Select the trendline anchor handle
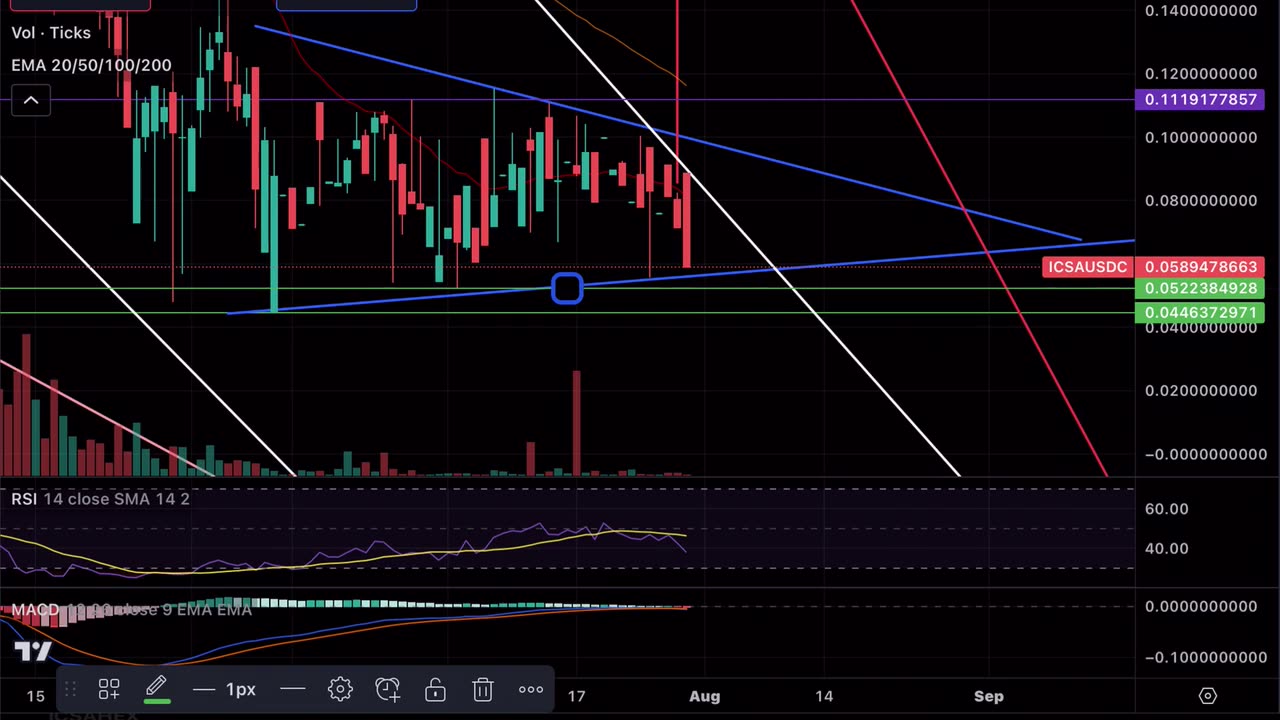The width and height of the screenshot is (1280, 720). tap(567, 289)
